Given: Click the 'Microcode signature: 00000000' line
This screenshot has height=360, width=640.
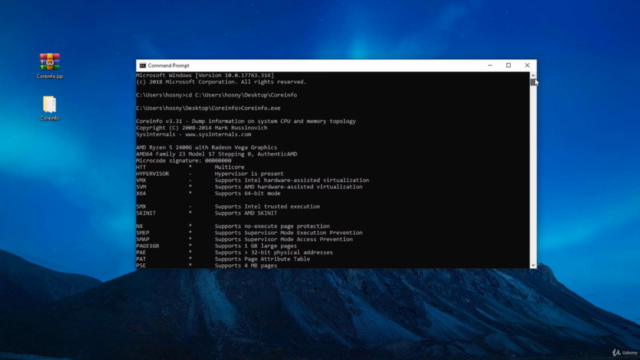Looking at the screenshot, I should click(184, 160).
